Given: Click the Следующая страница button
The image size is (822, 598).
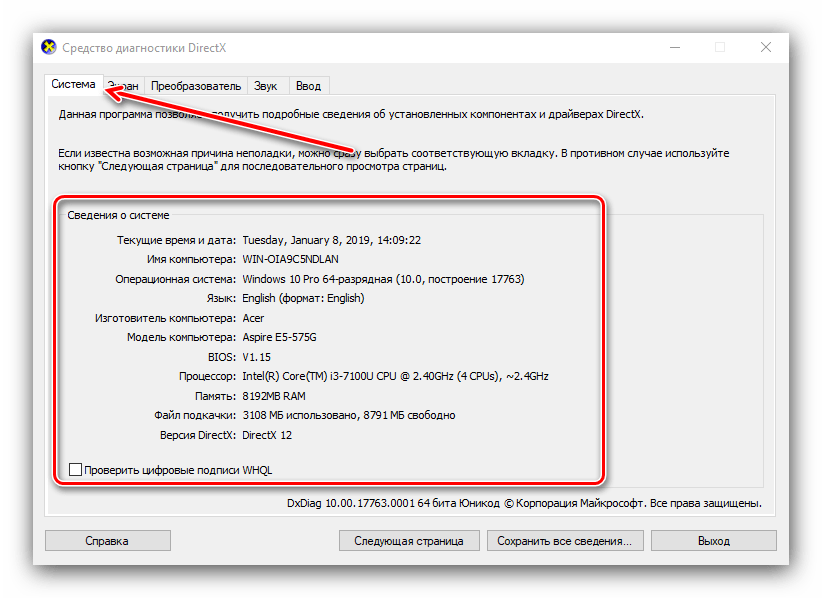Looking at the screenshot, I should [x=408, y=541].
